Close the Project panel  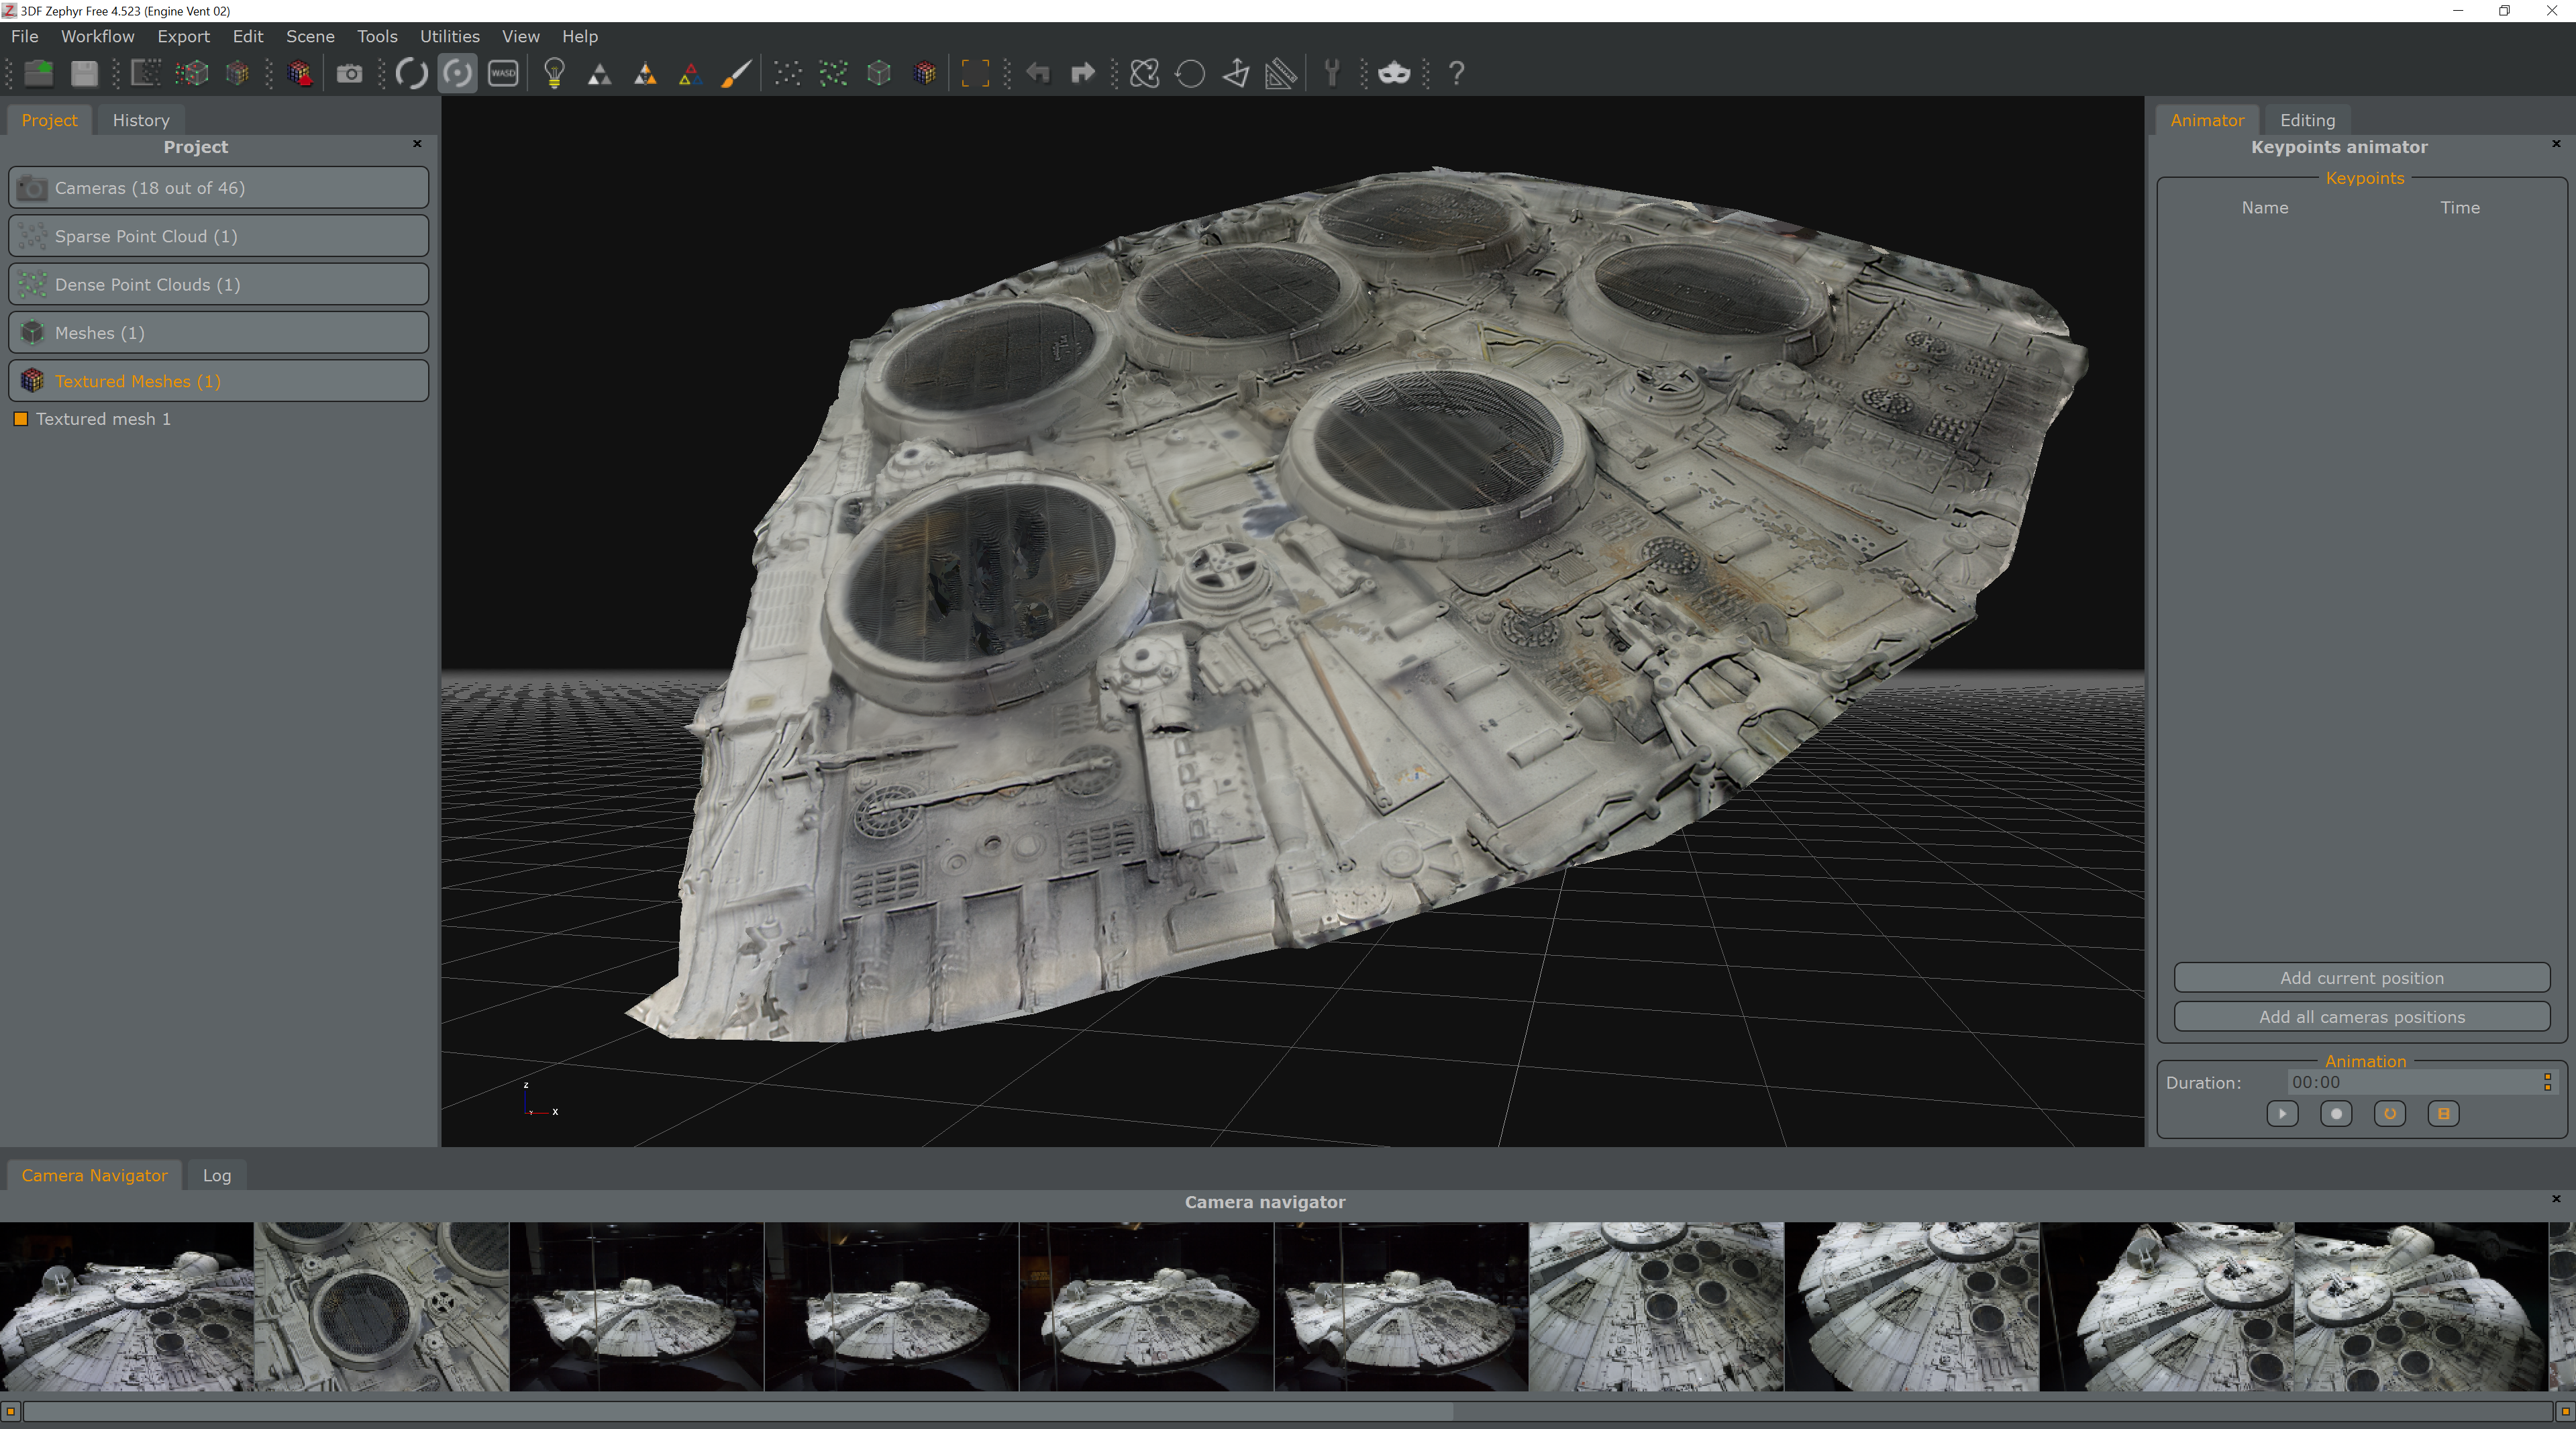click(x=418, y=144)
